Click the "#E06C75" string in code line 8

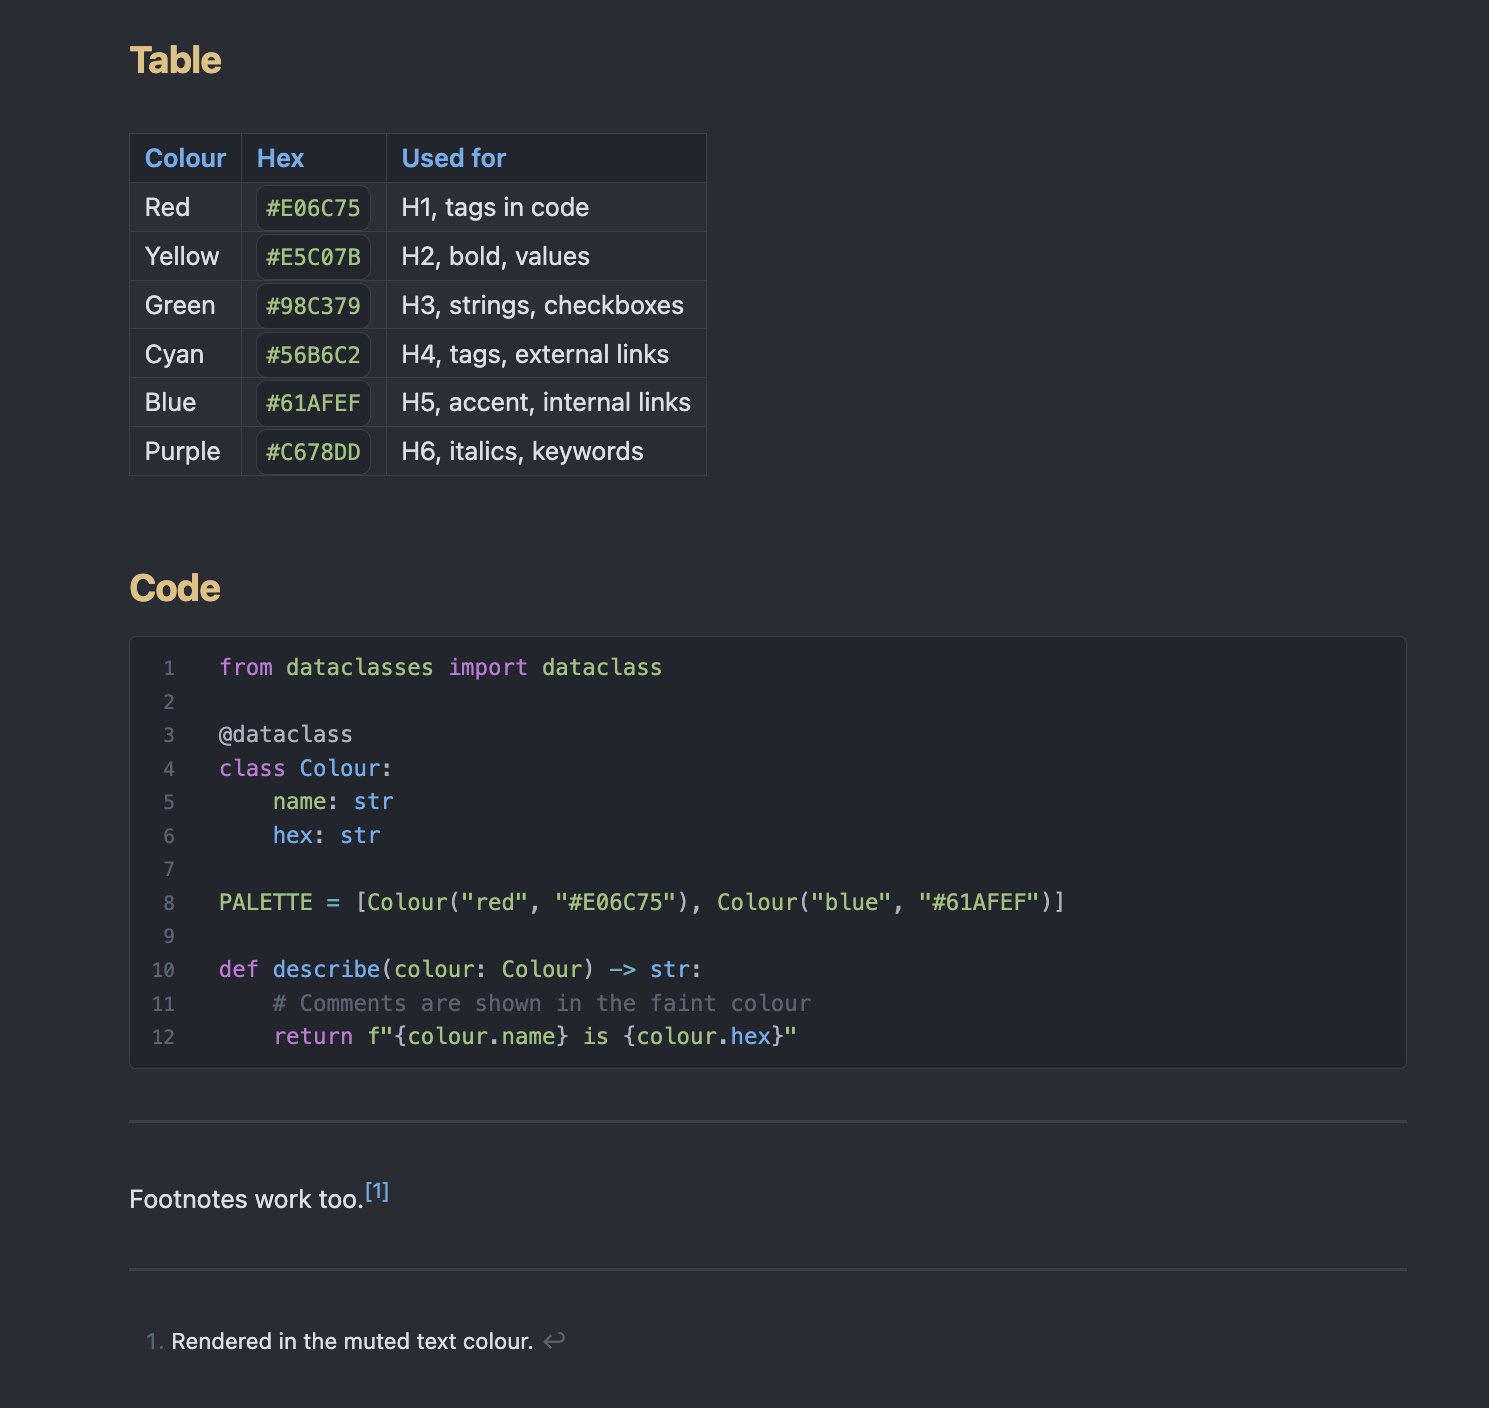pos(615,902)
